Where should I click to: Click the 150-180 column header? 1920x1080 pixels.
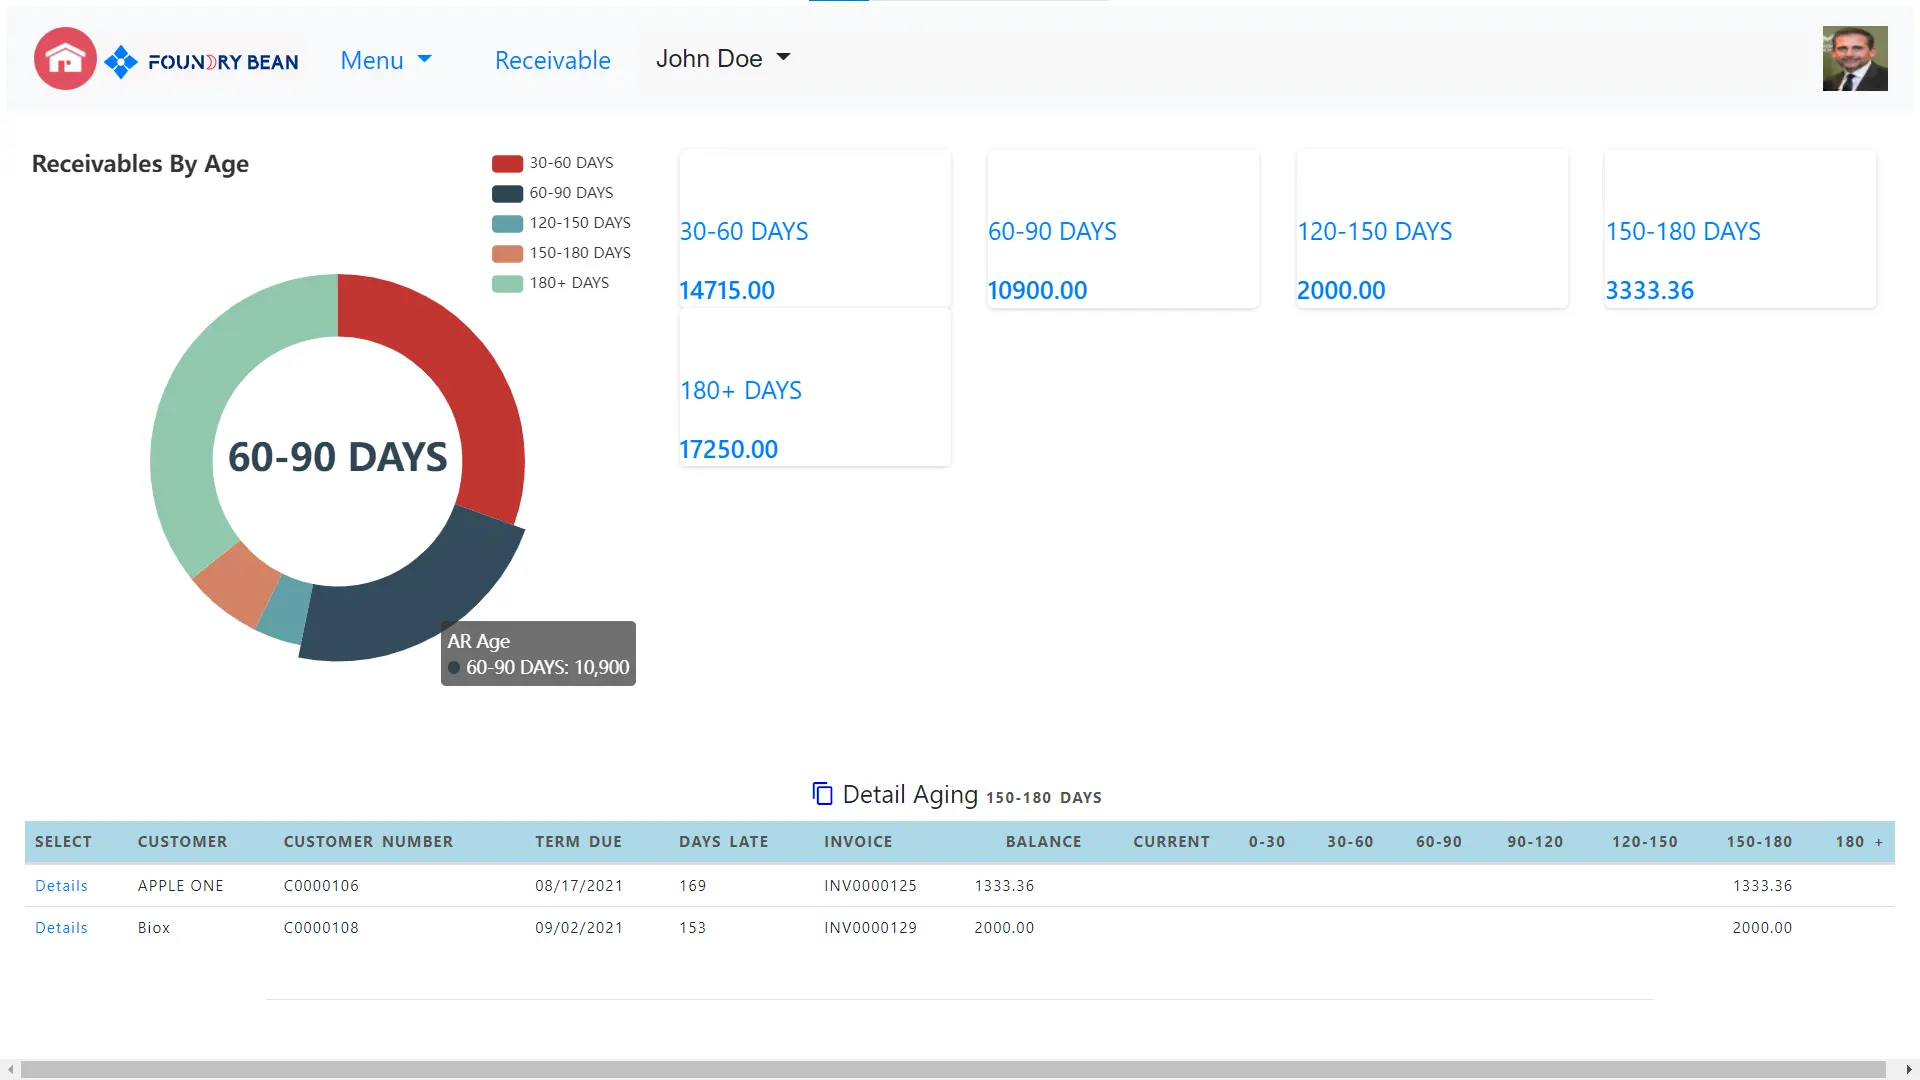[x=1759, y=842]
